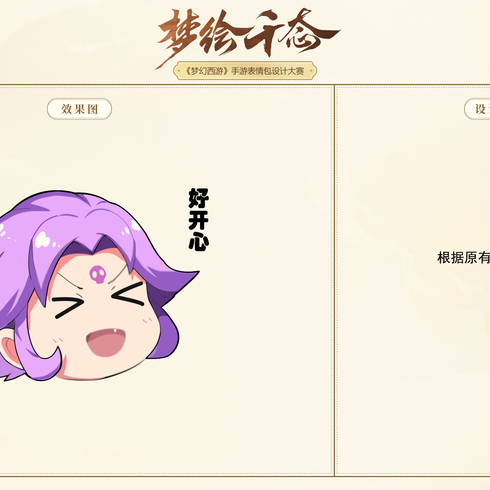Image resolution: width=490 pixels, height=490 pixels.
Task: Click the 心 character in the caption
Action: tap(199, 242)
